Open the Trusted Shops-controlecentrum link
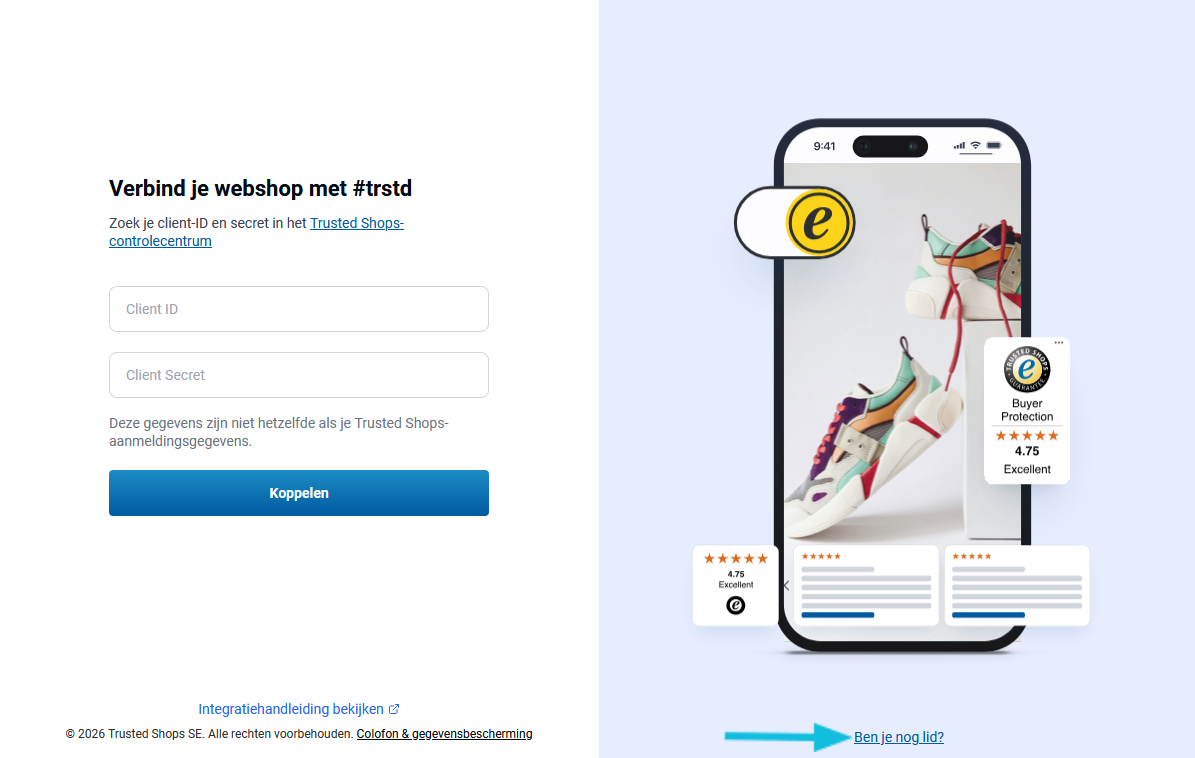 click(256, 232)
